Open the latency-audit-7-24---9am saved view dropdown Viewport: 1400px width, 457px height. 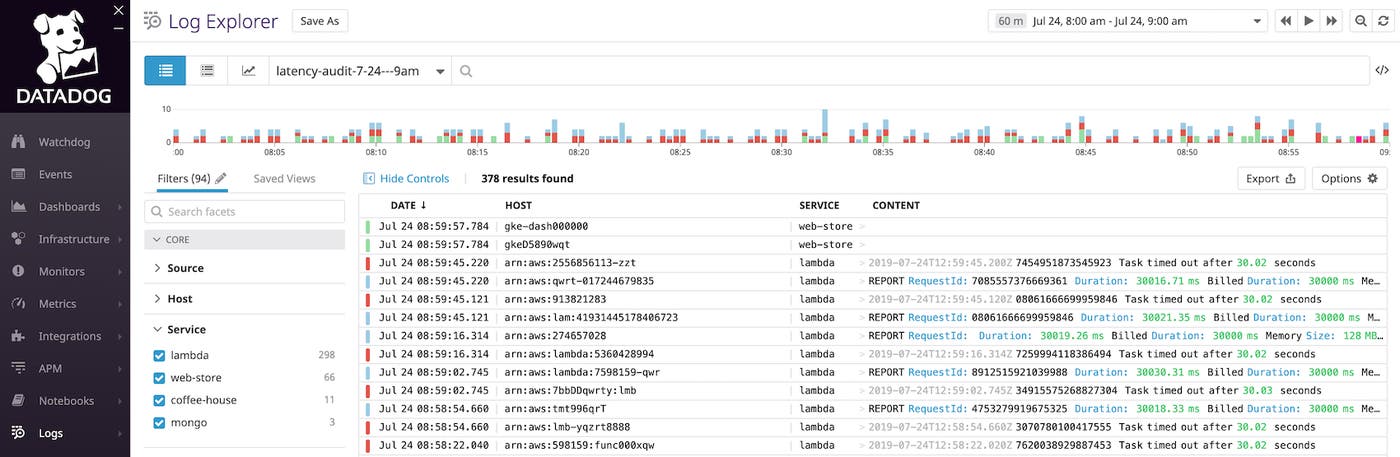point(359,71)
